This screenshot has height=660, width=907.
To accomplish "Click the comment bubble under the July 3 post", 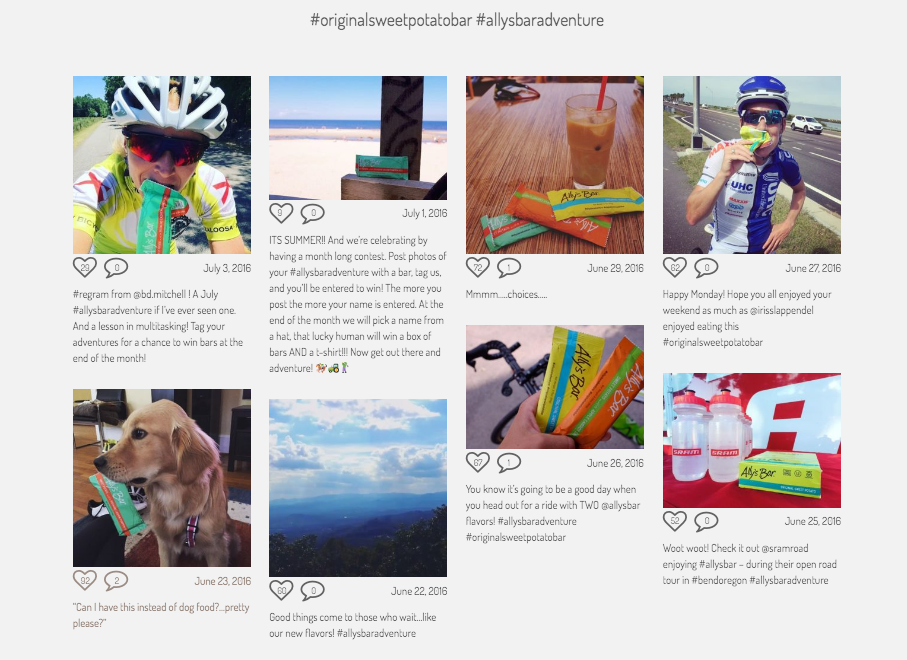I will click(x=116, y=268).
